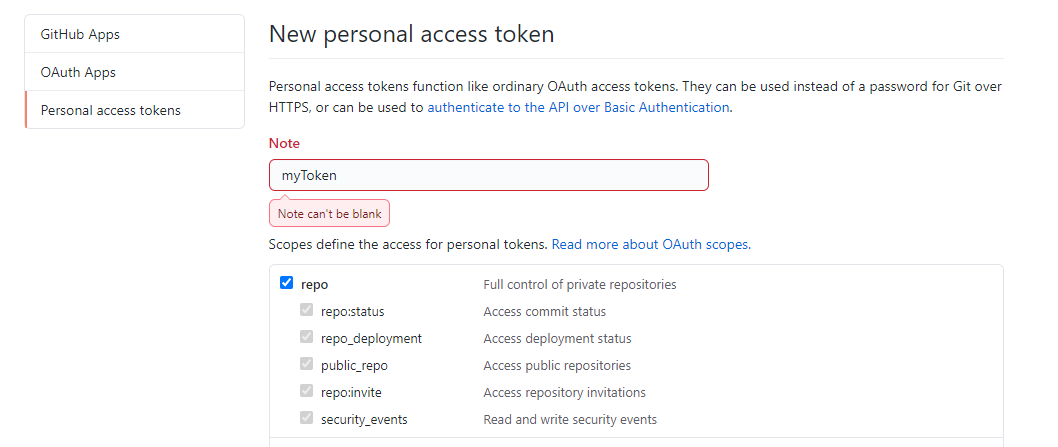Select Personal access tokens sidebar item
The height and width of the screenshot is (447, 1058).
click(134, 109)
